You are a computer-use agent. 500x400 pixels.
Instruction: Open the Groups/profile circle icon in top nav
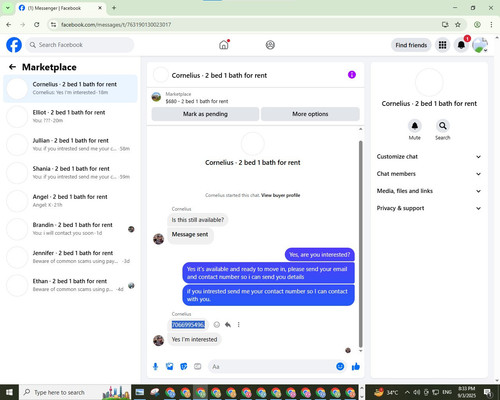(x=270, y=45)
